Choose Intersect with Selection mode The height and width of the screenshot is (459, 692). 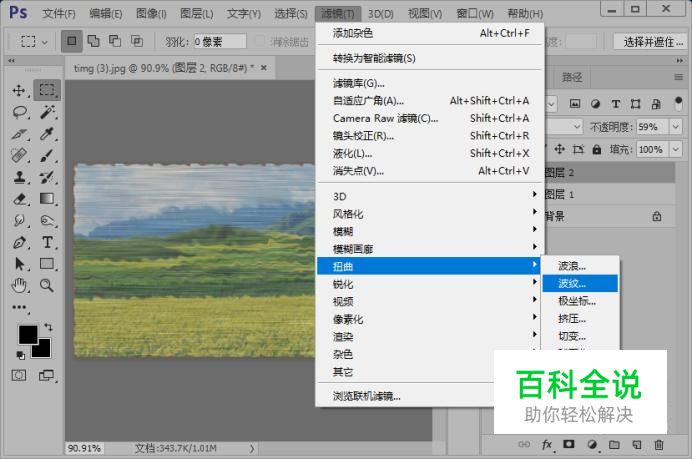[137, 41]
